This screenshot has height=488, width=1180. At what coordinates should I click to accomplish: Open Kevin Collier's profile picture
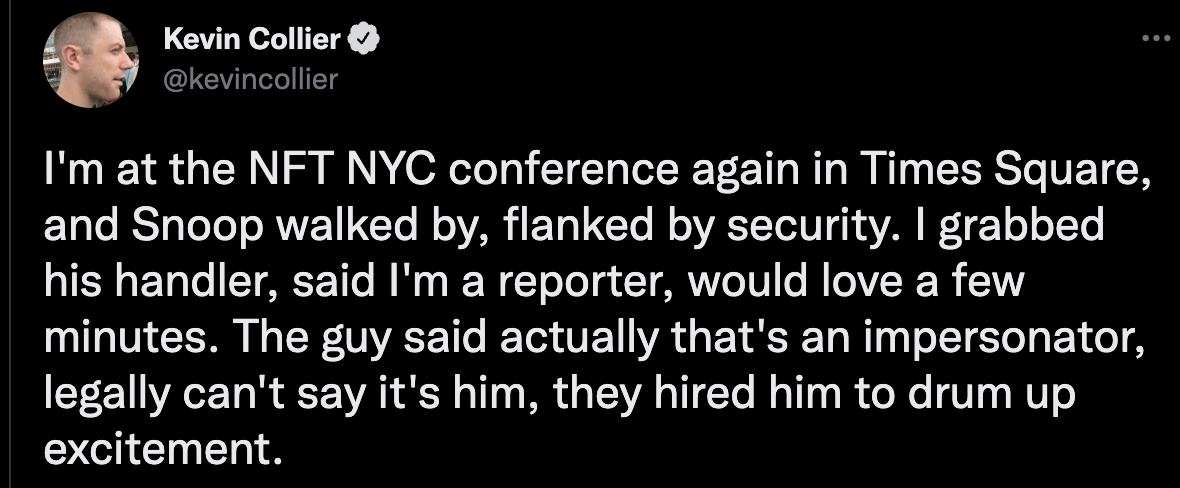coord(90,61)
